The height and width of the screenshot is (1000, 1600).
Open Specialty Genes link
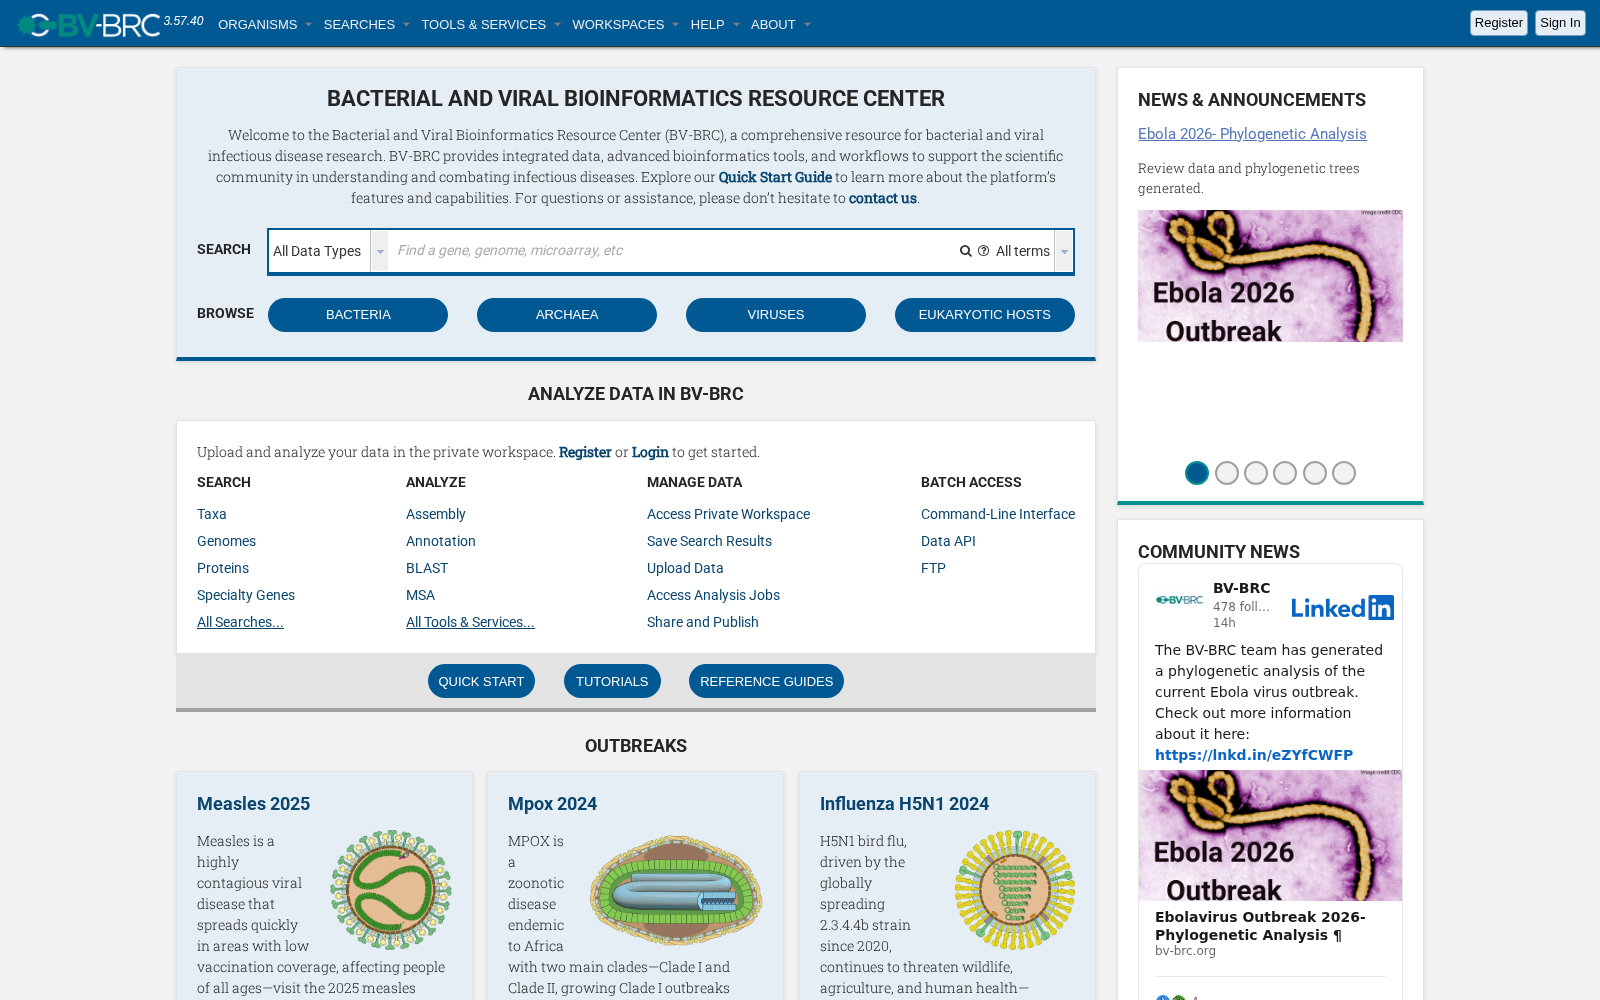tap(246, 595)
